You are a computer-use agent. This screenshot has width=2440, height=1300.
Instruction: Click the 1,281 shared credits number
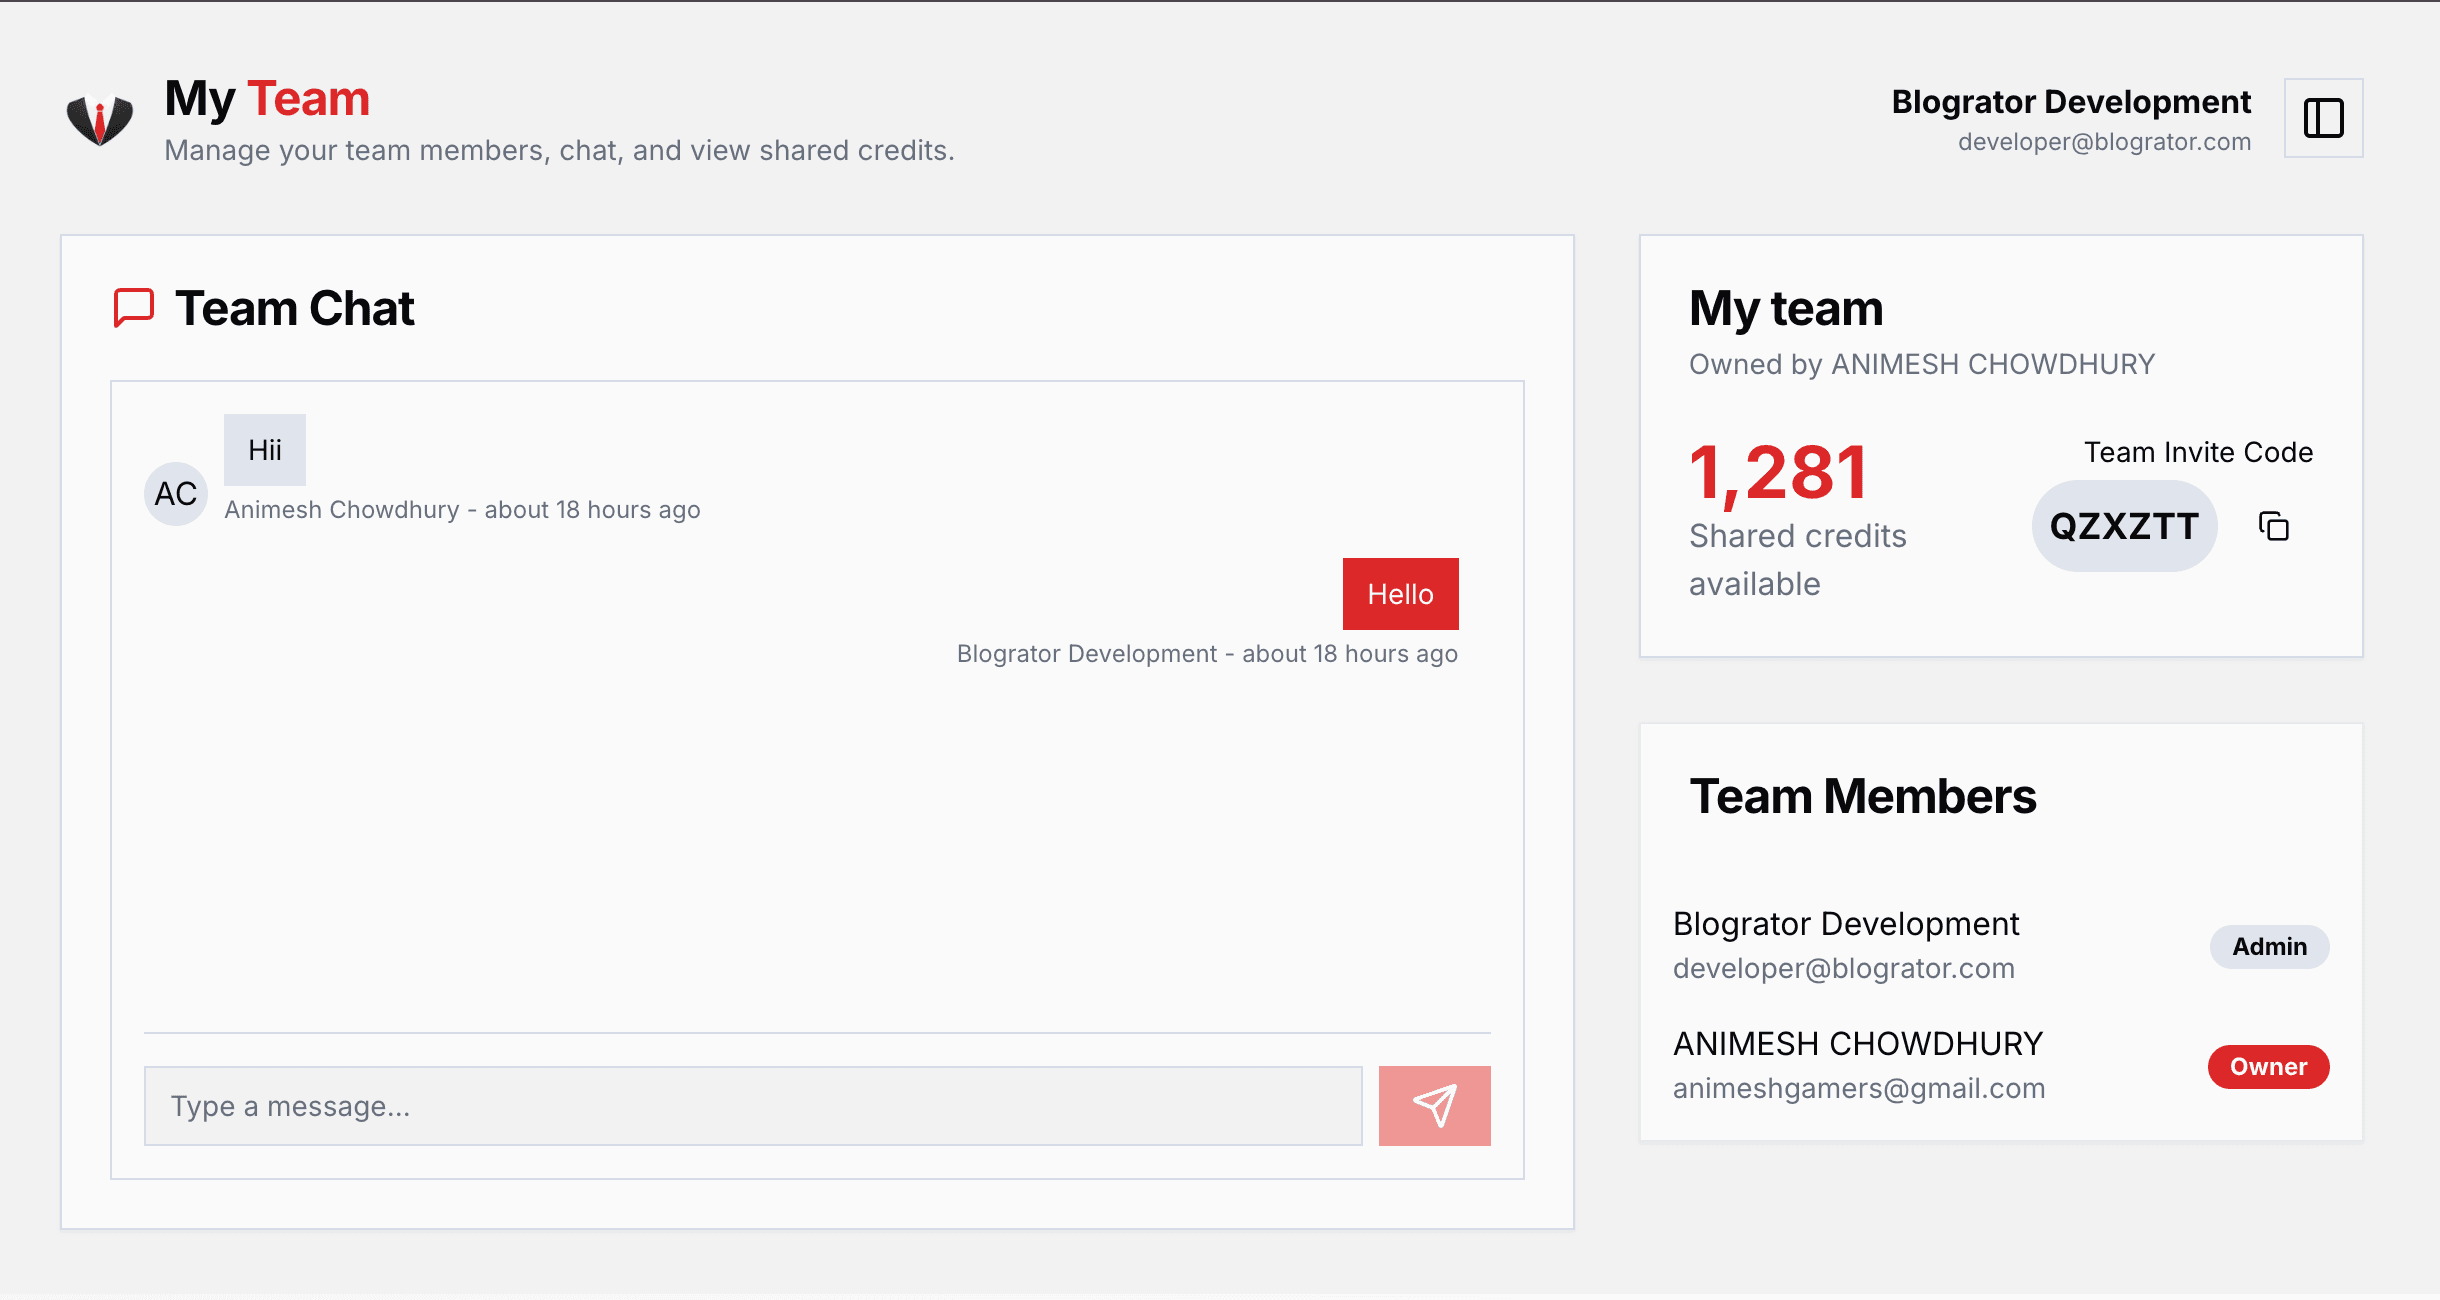coord(1778,472)
